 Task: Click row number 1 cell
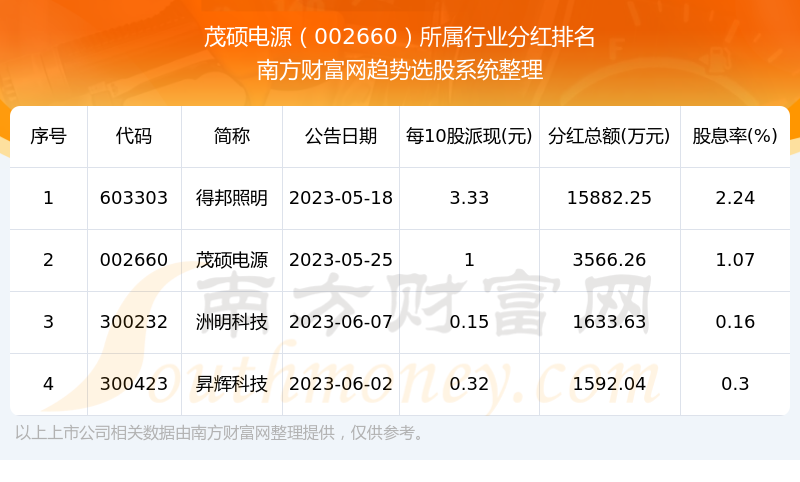[x=48, y=198]
